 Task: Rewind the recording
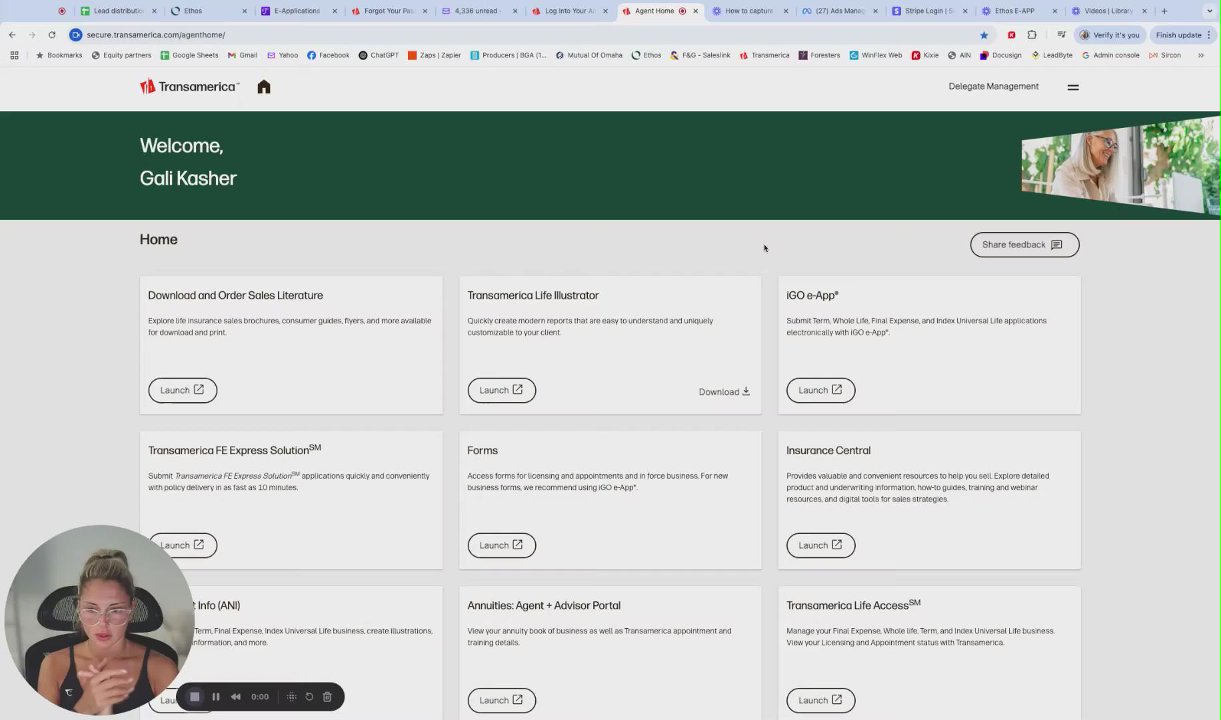(236, 697)
